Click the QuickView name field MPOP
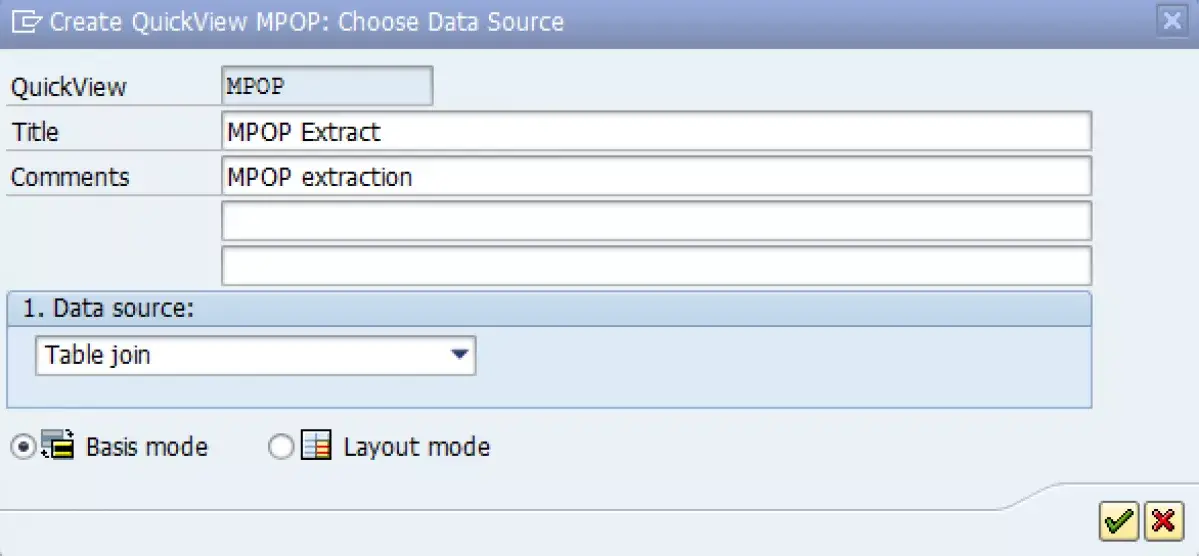This screenshot has height=556, width=1199. pyautogui.click(x=327, y=86)
